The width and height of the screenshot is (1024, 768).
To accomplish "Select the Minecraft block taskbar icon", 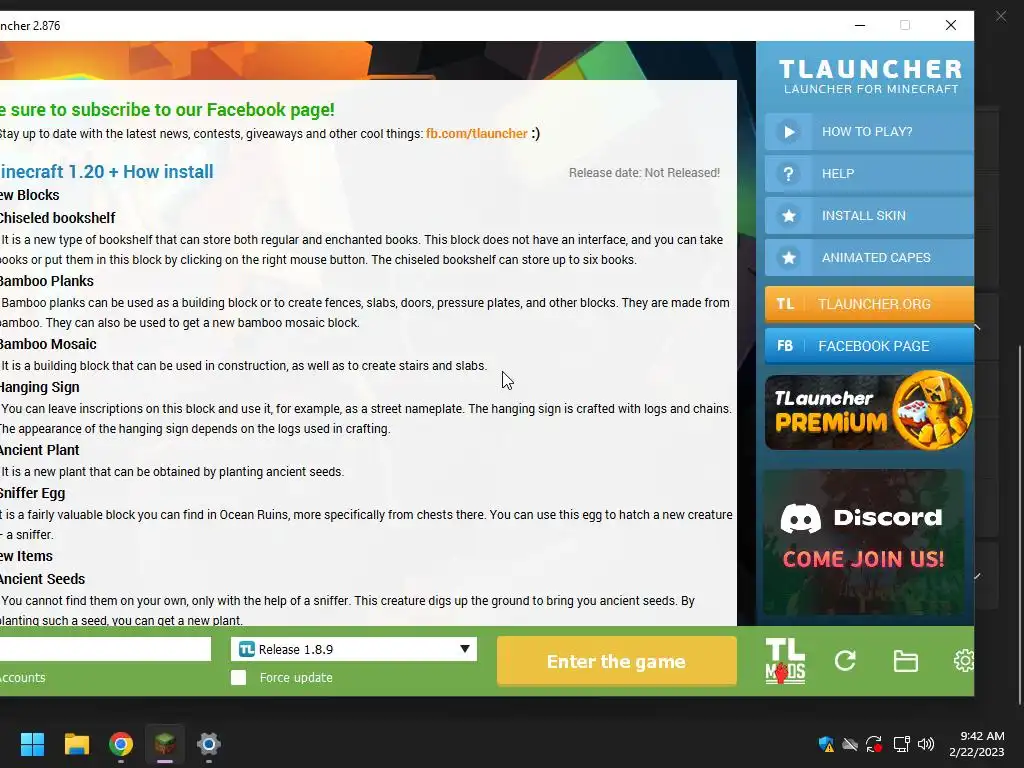I will pos(165,744).
